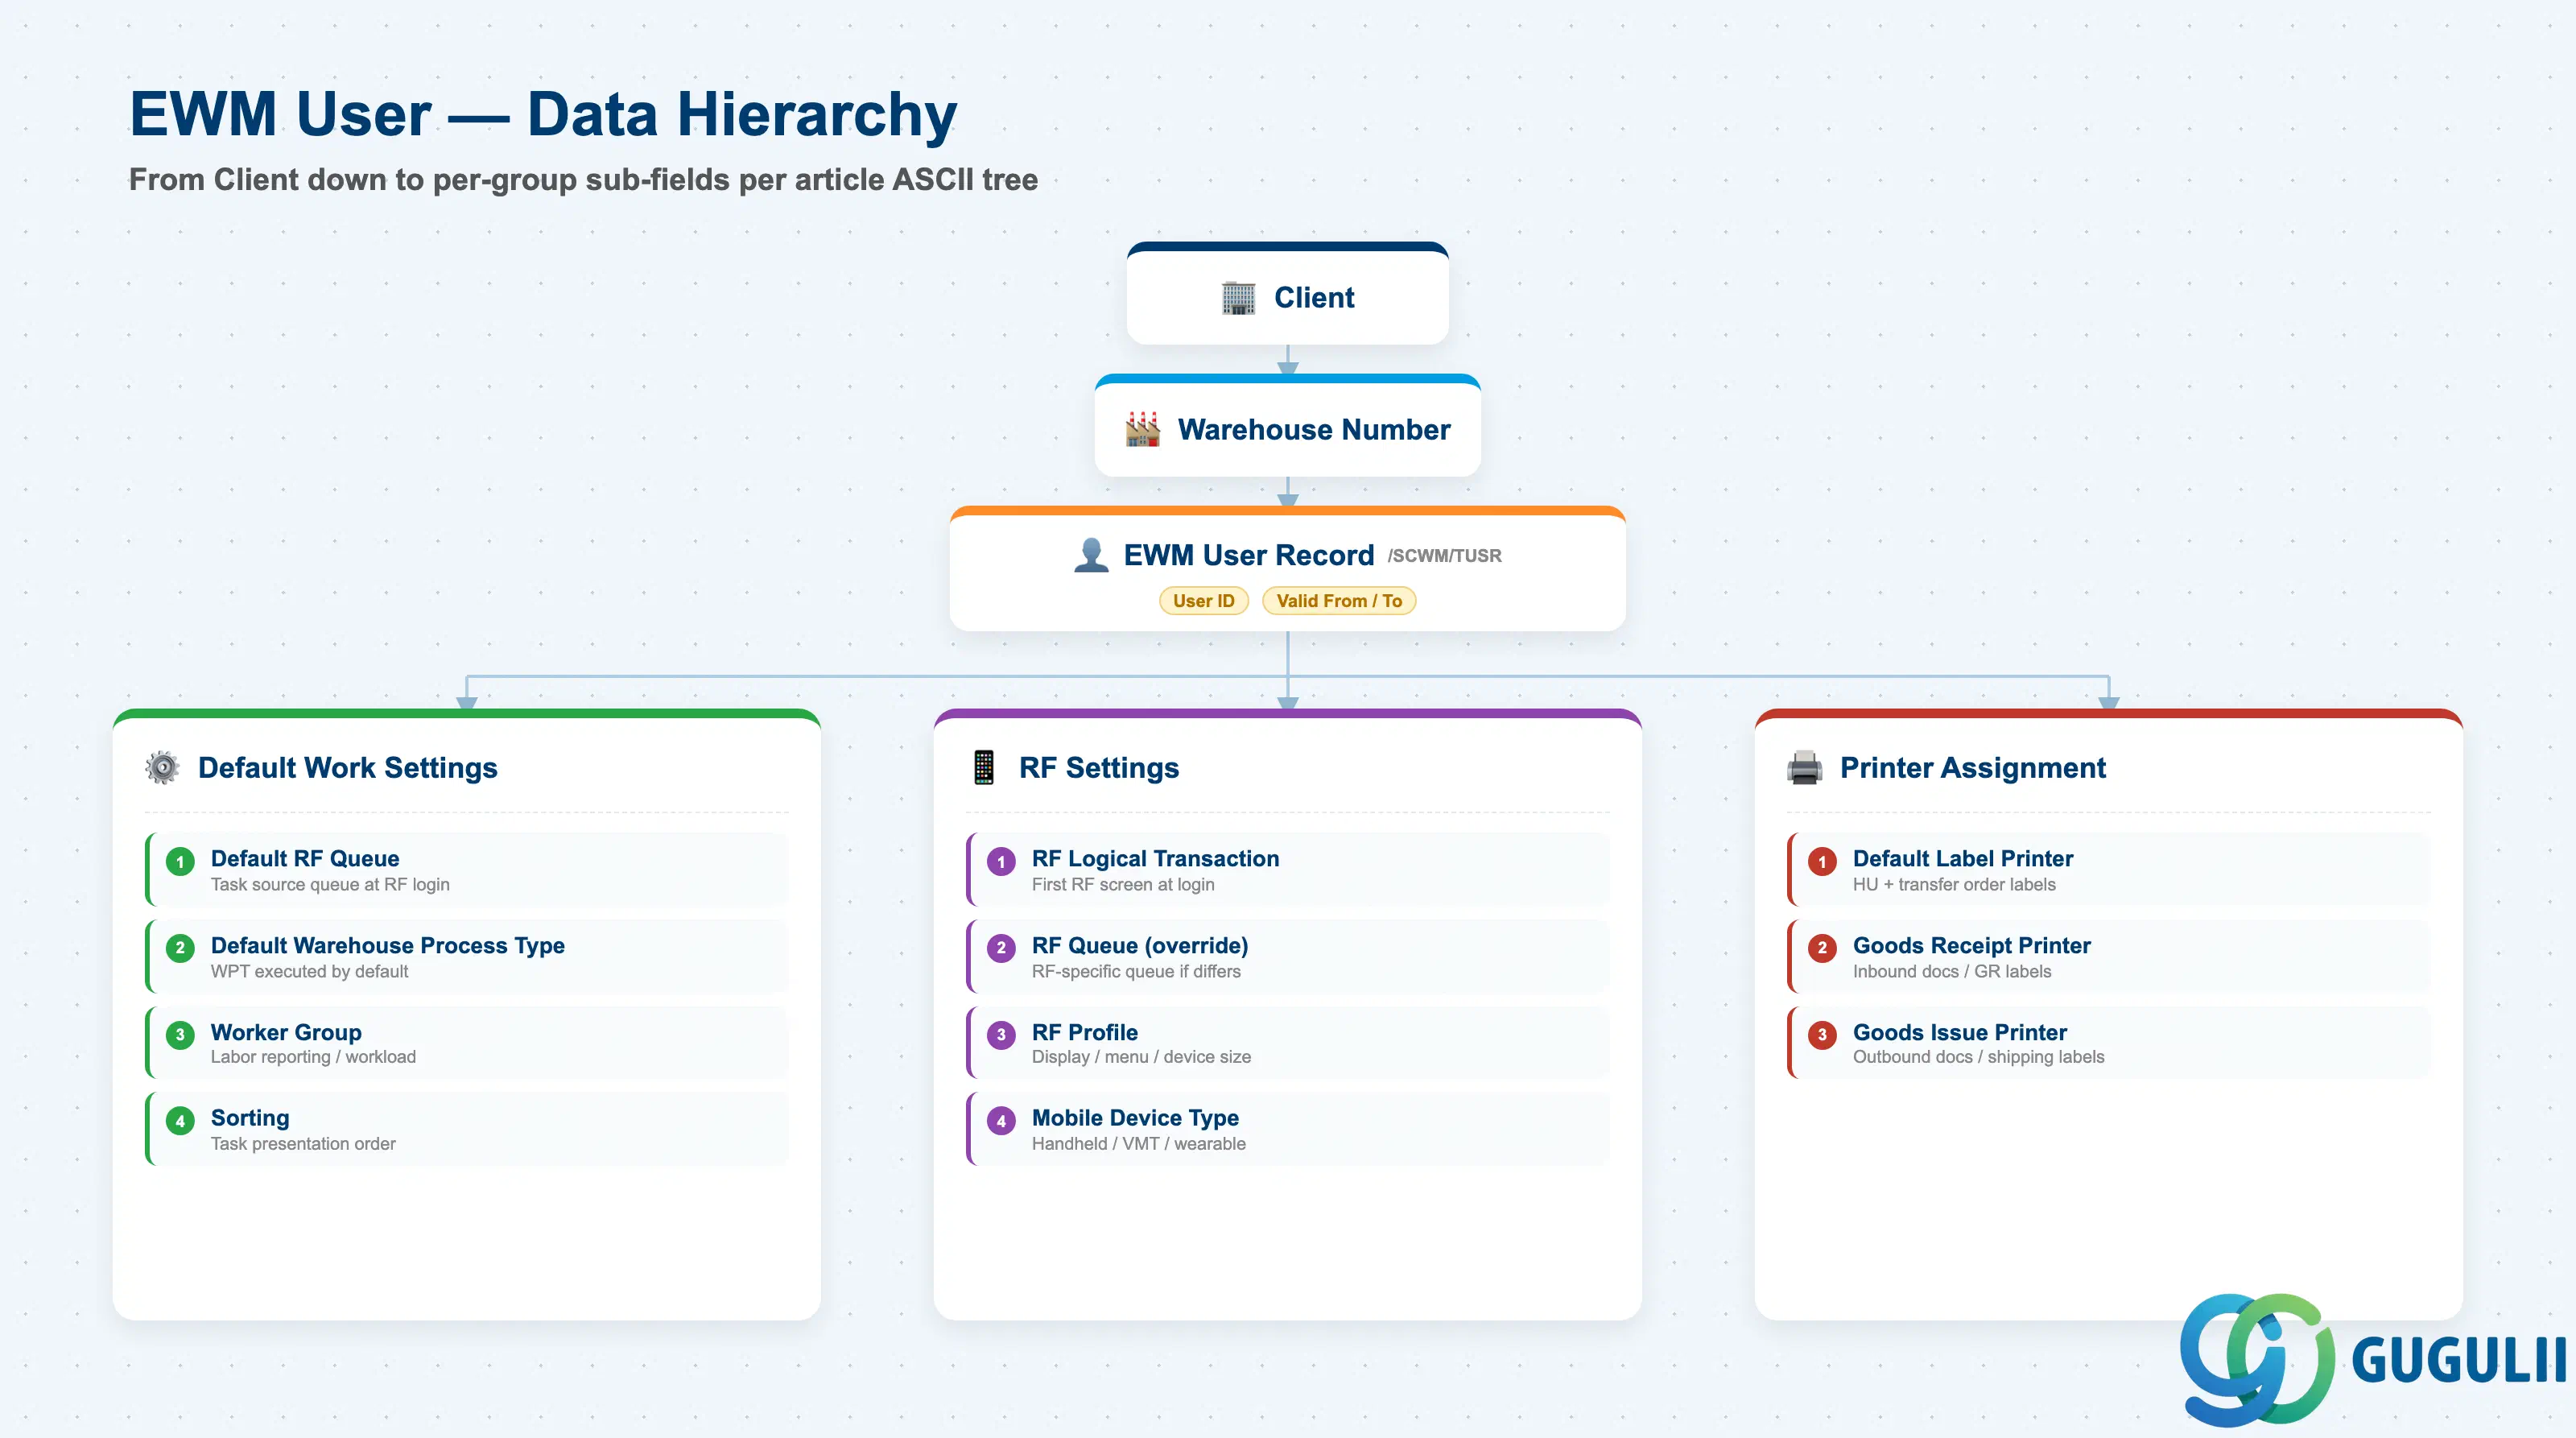
Task: Select the User ID tag
Action: pyautogui.click(x=1204, y=601)
